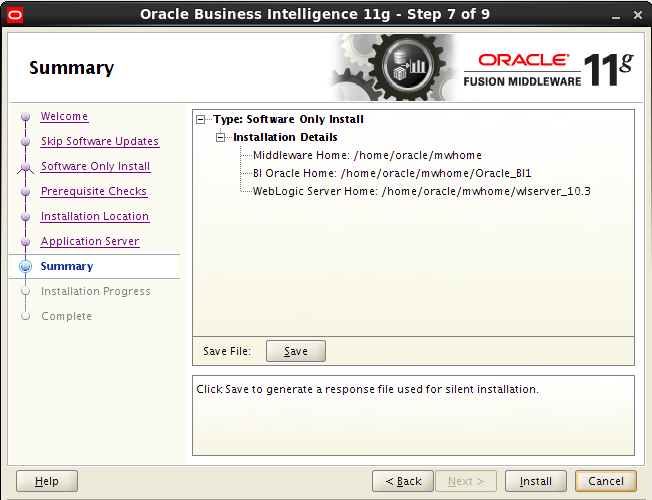Collapse the Type: Software Only Install node
This screenshot has height=500, width=652.
pos(200,120)
